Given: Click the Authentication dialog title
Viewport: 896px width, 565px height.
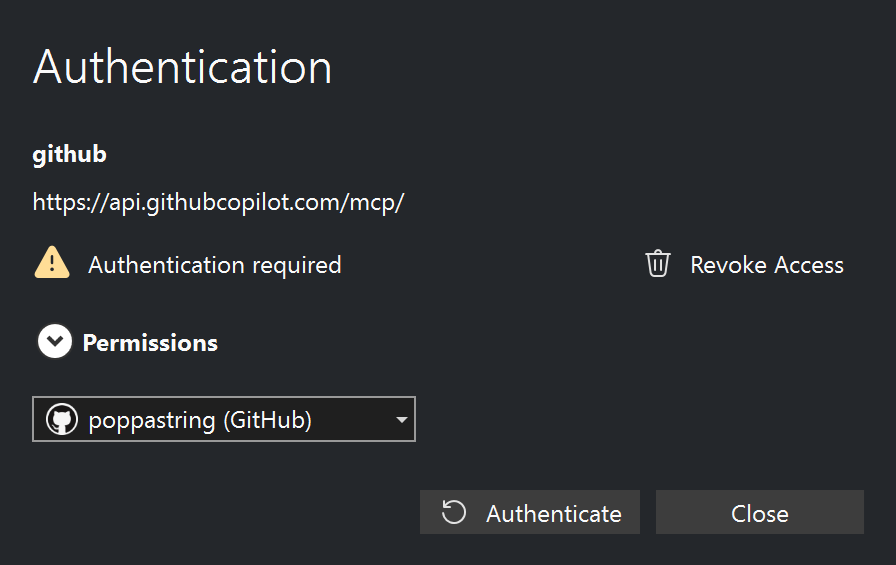Looking at the screenshot, I should (182, 68).
